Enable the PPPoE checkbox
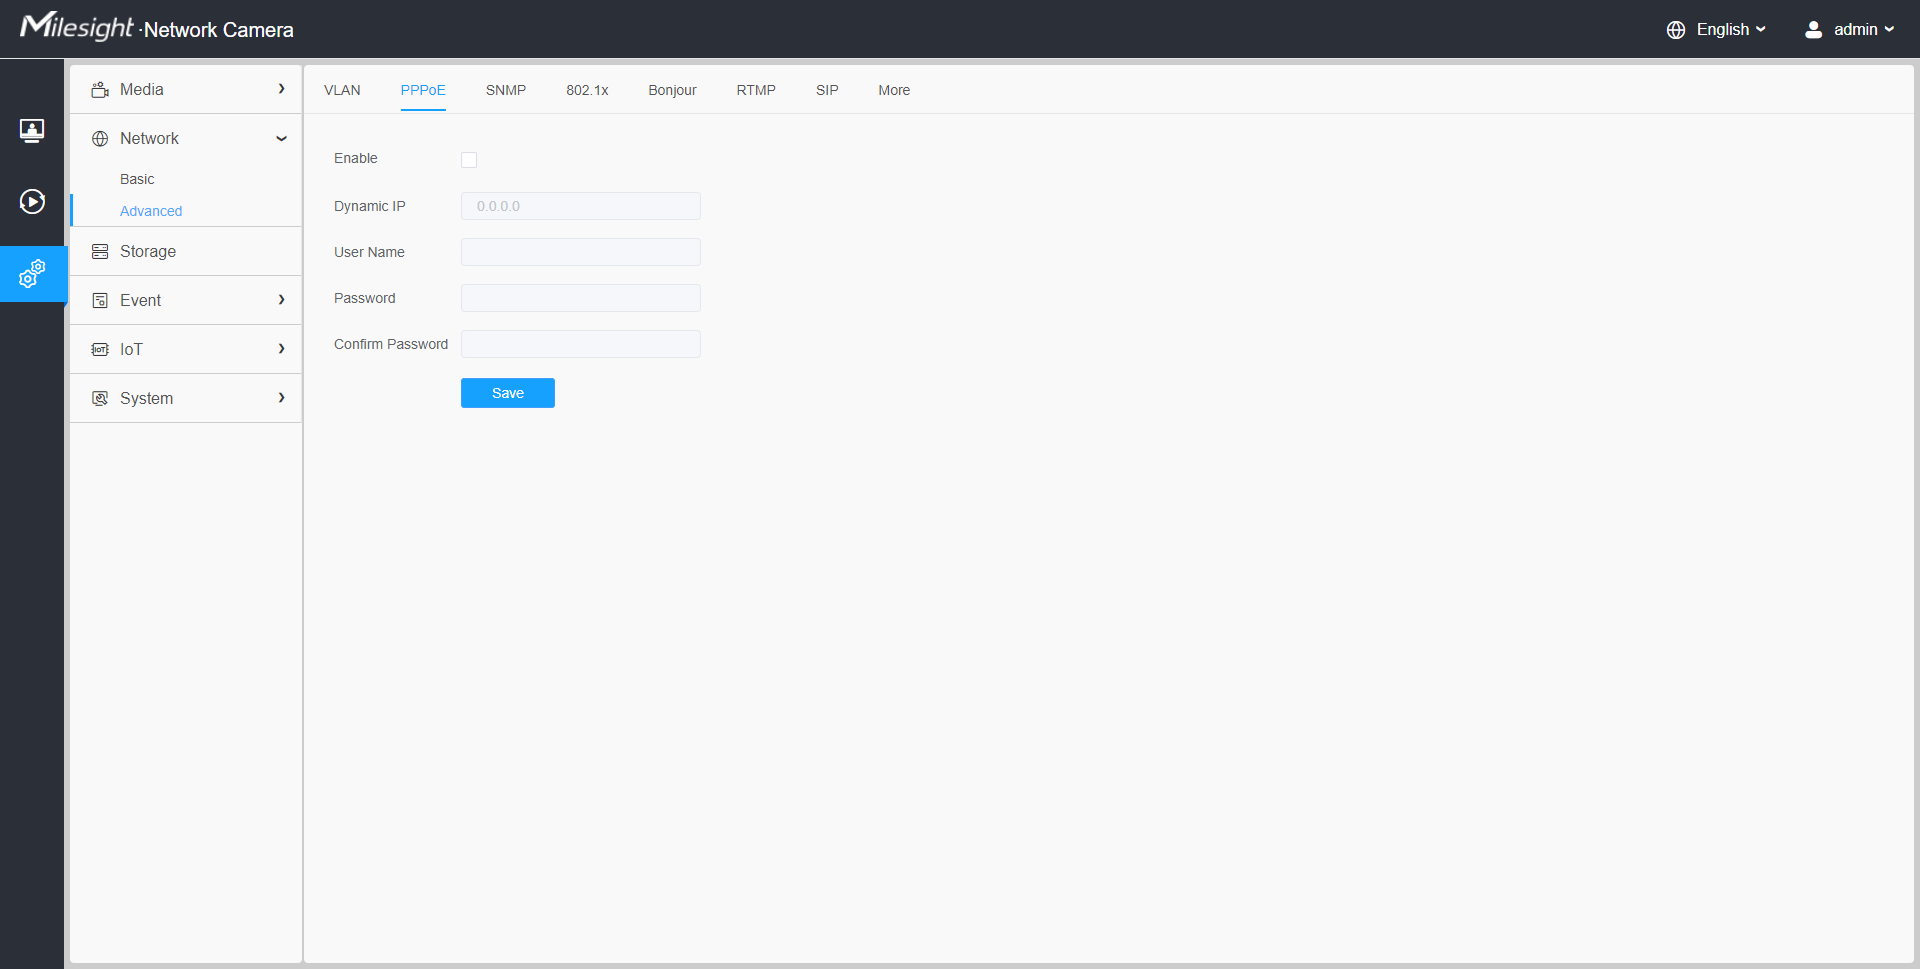 click(x=469, y=160)
